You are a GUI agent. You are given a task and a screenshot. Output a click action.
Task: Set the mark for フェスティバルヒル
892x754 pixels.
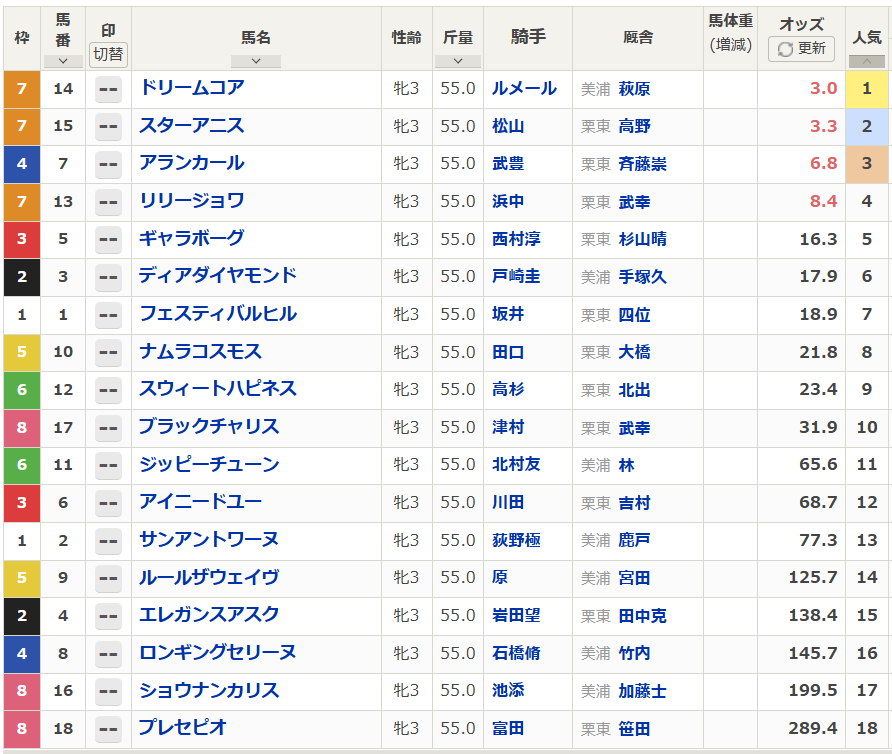108,315
